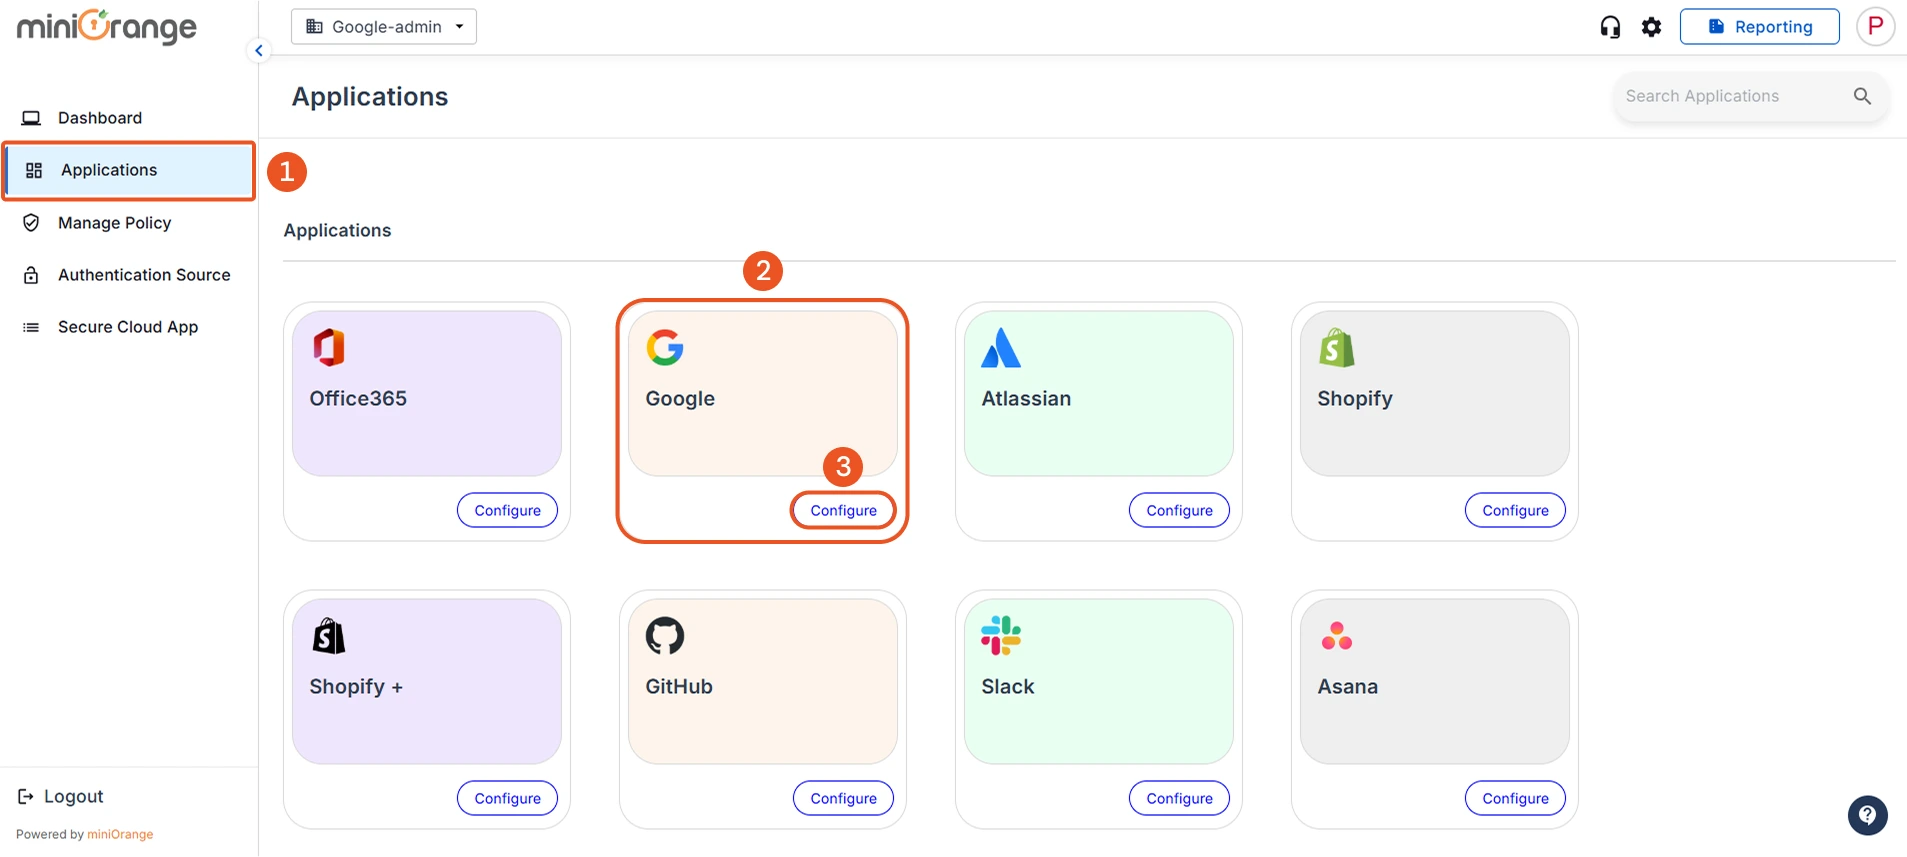Click the Logout link
Viewport: 1907px width, 857px height.
click(x=61, y=797)
